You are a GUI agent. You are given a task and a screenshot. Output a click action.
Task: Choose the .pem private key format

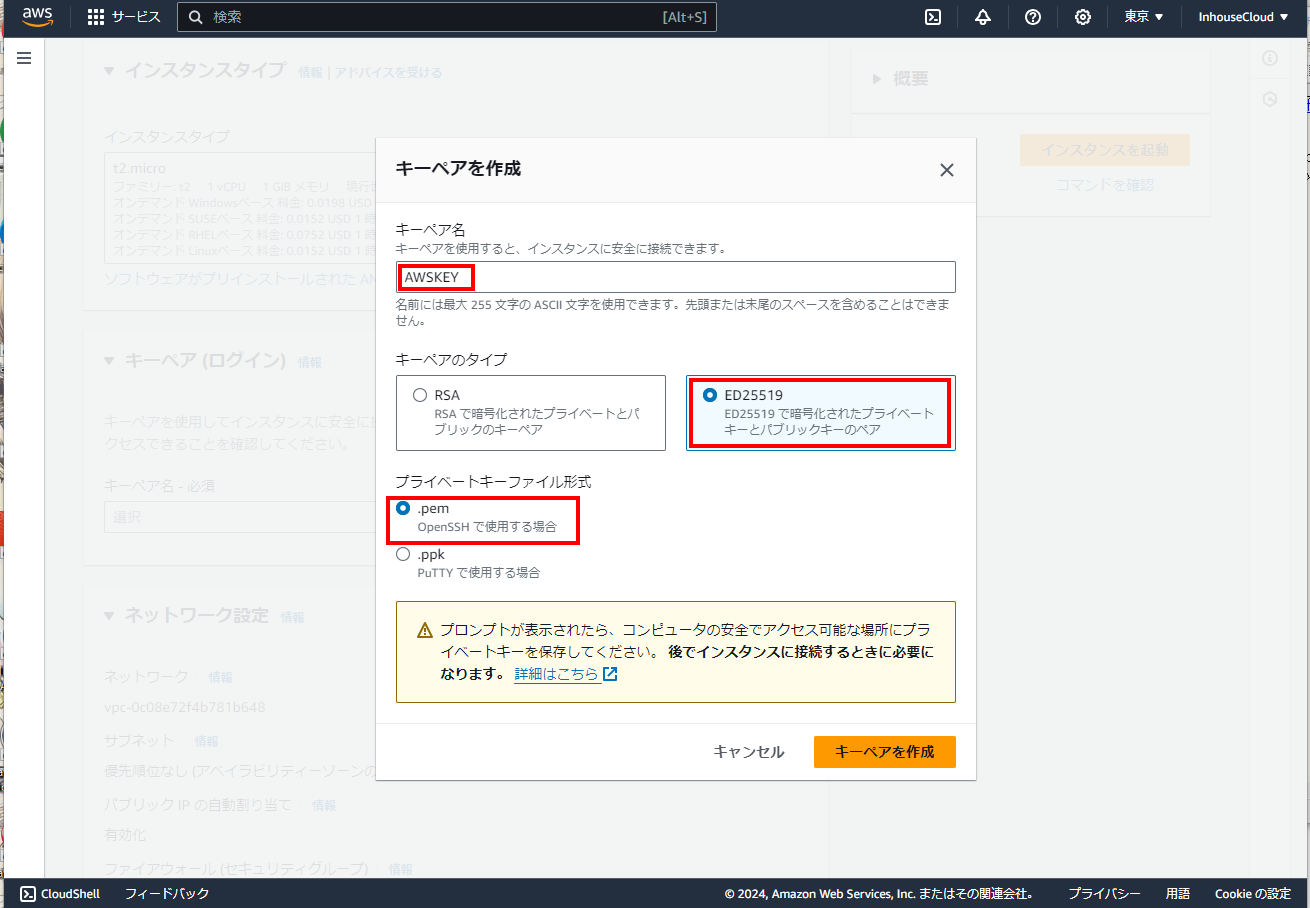click(403, 508)
